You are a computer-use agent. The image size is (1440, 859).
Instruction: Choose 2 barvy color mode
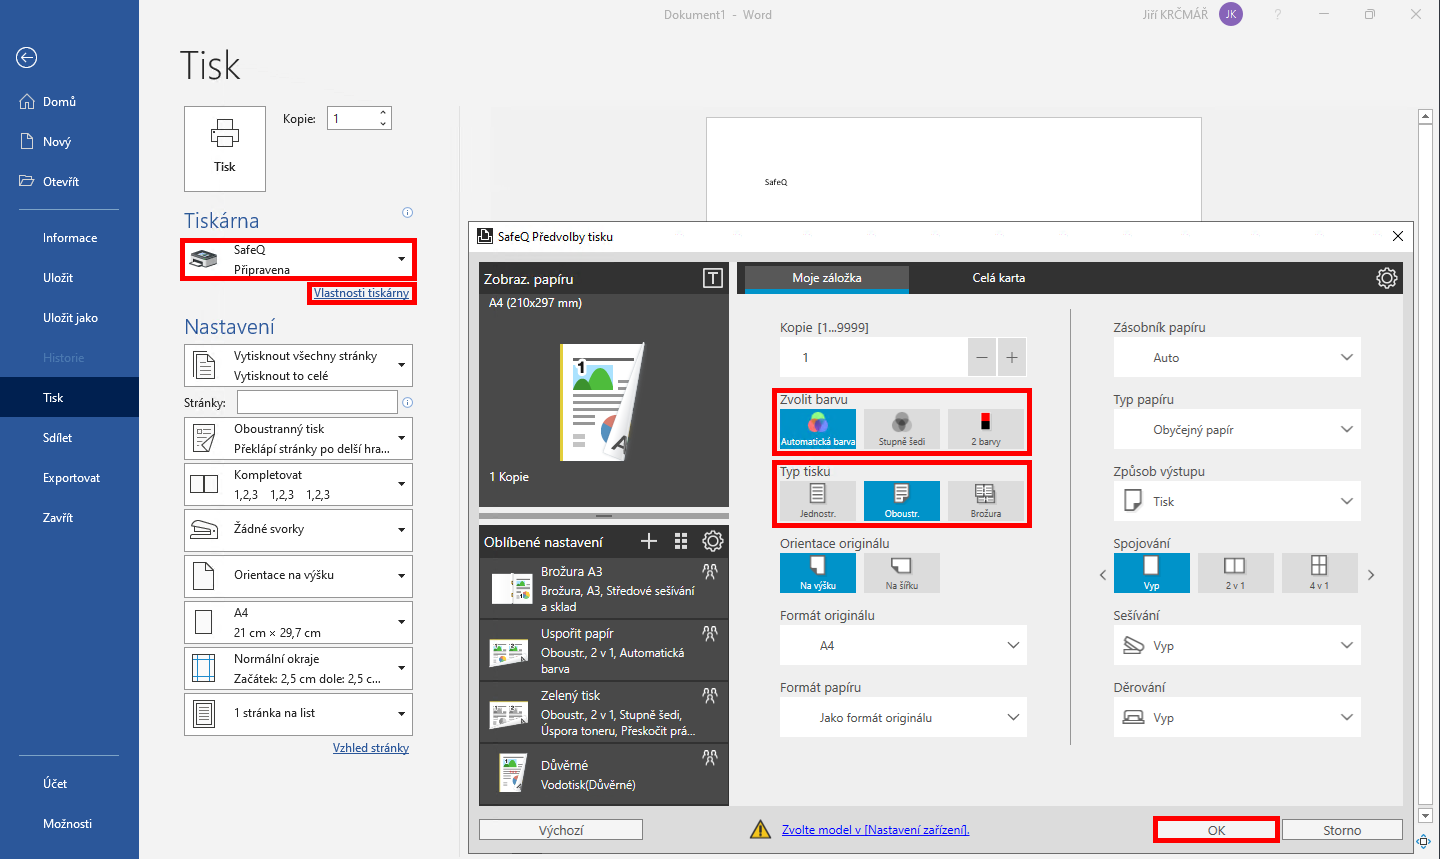point(986,429)
